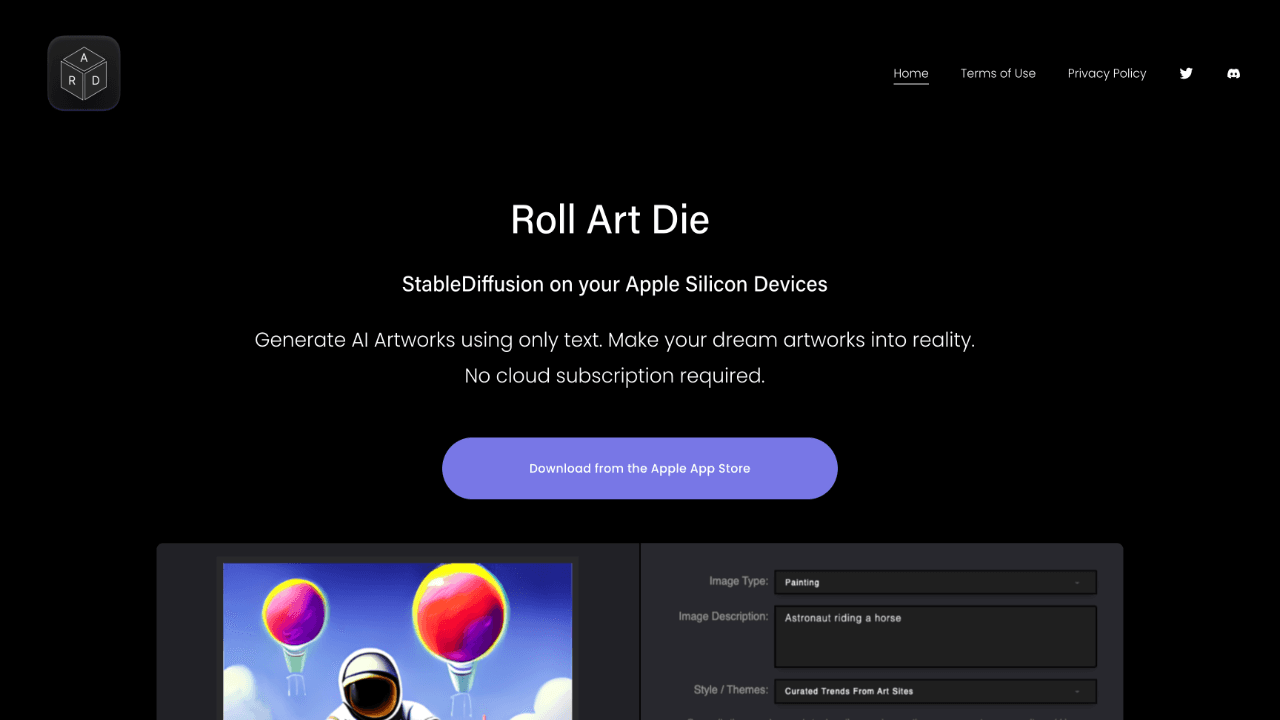Click the astronaut painting preview image
This screenshot has height=720, width=1280.
[x=397, y=640]
